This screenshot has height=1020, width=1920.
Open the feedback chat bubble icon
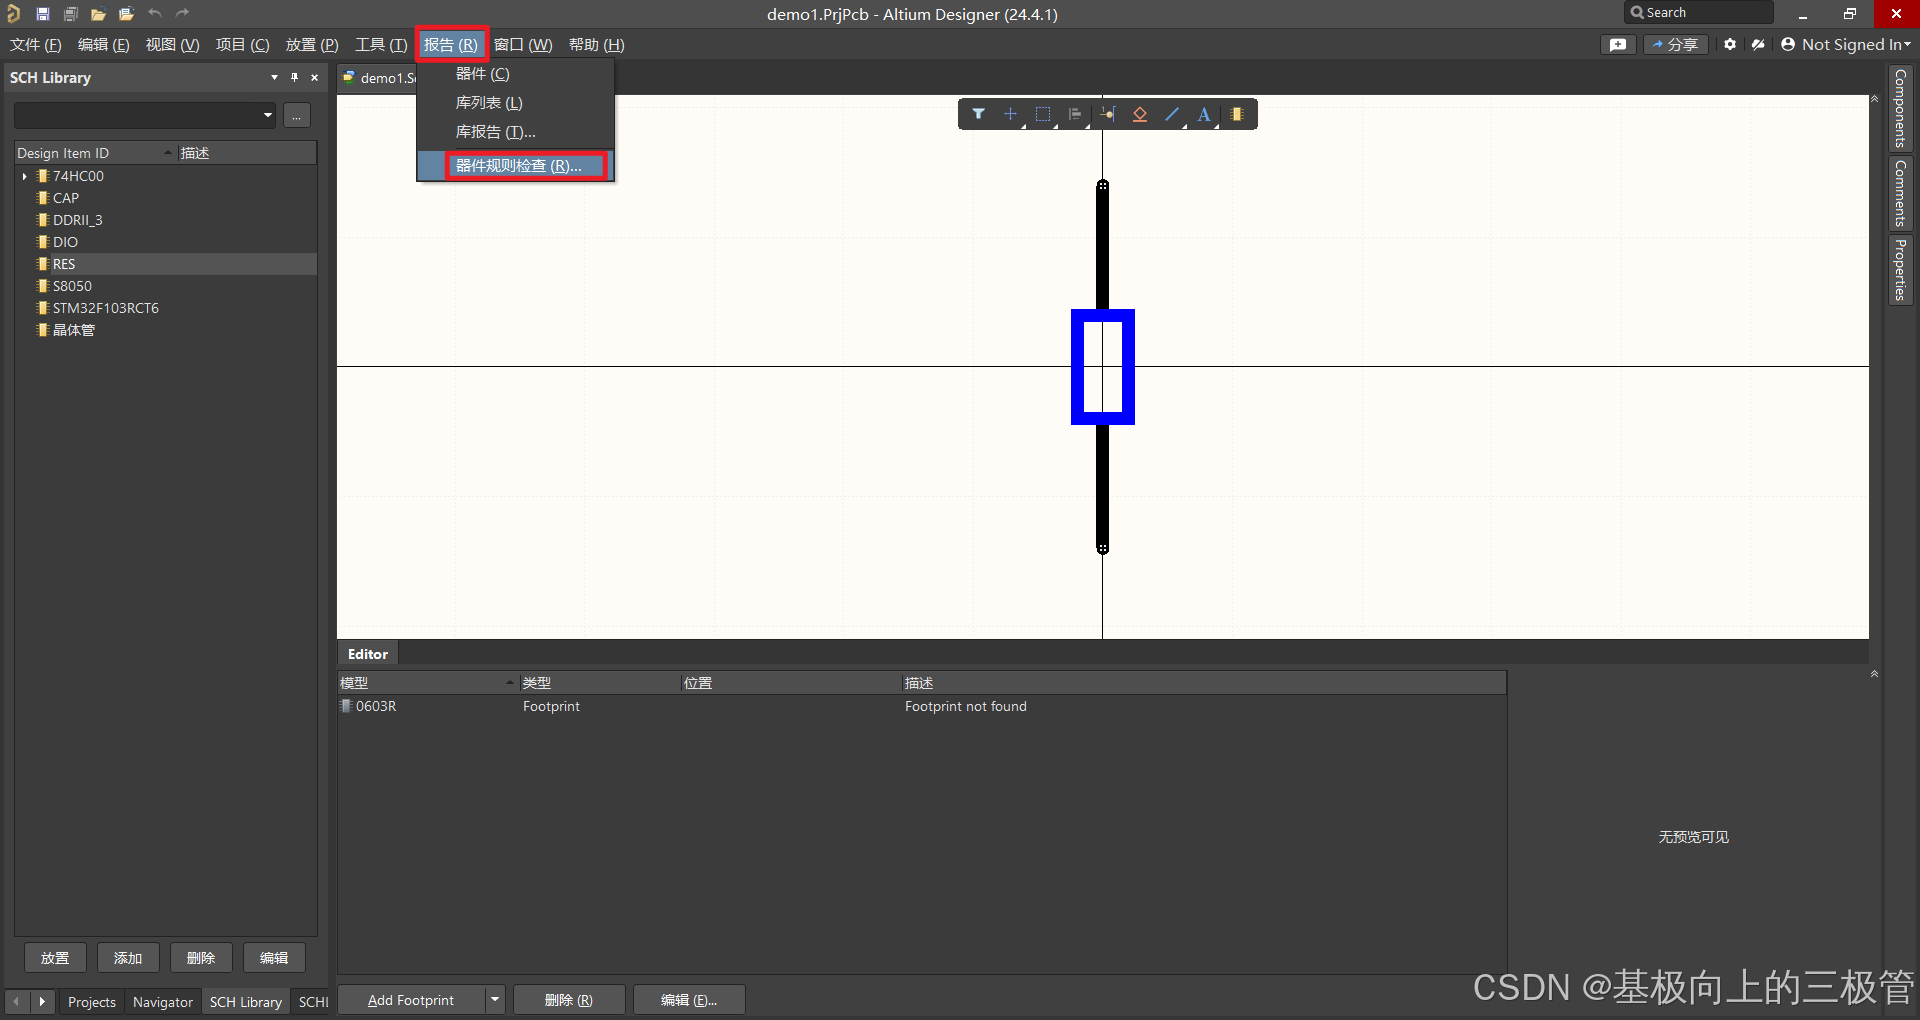(x=1618, y=45)
